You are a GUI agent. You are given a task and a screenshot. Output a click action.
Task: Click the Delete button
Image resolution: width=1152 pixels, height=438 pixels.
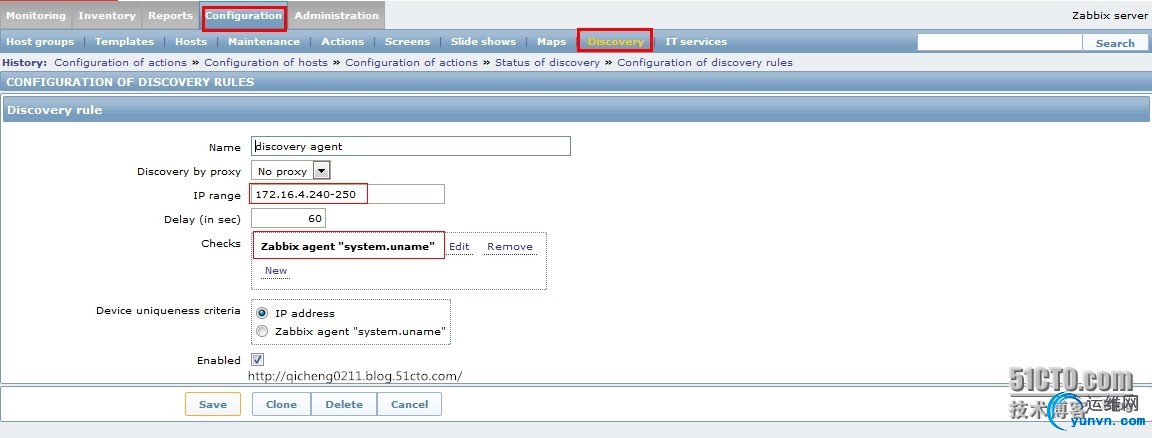coord(344,404)
